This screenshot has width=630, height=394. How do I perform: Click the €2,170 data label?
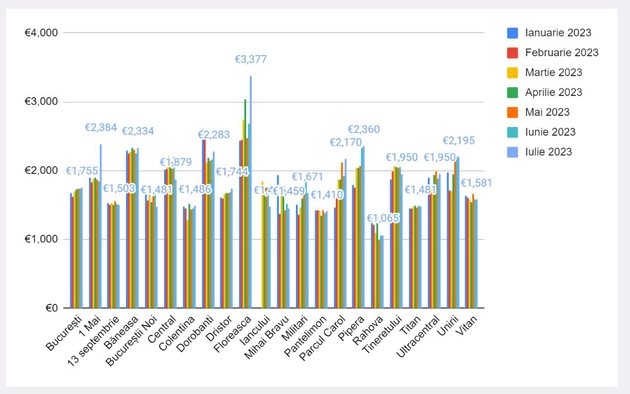click(346, 143)
